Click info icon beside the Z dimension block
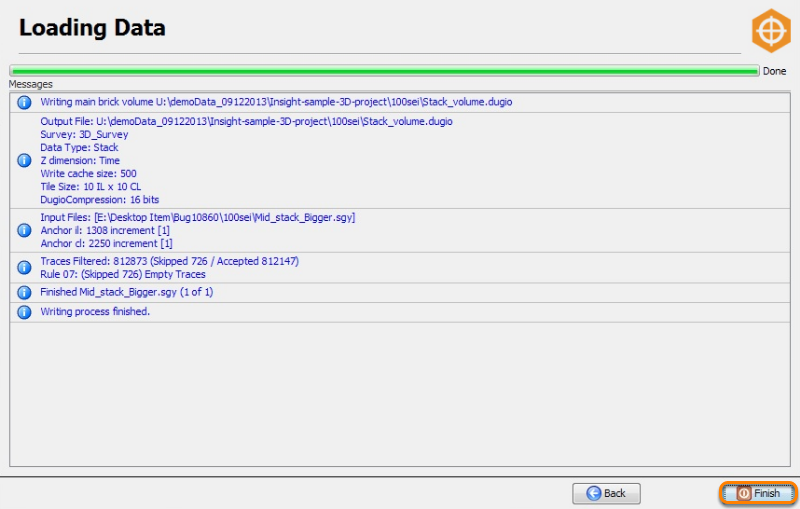The image size is (800, 509). (x=24, y=161)
